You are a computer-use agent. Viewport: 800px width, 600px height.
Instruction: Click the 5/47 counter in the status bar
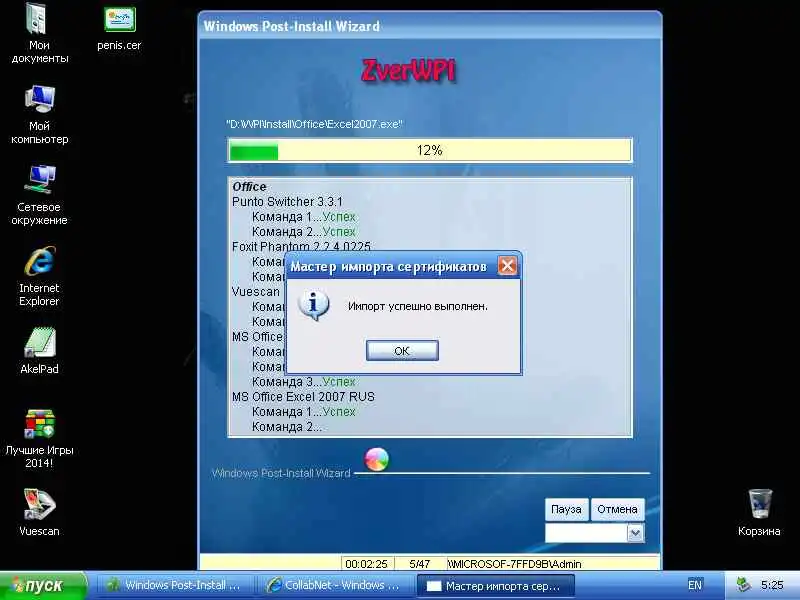coord(419,564)
